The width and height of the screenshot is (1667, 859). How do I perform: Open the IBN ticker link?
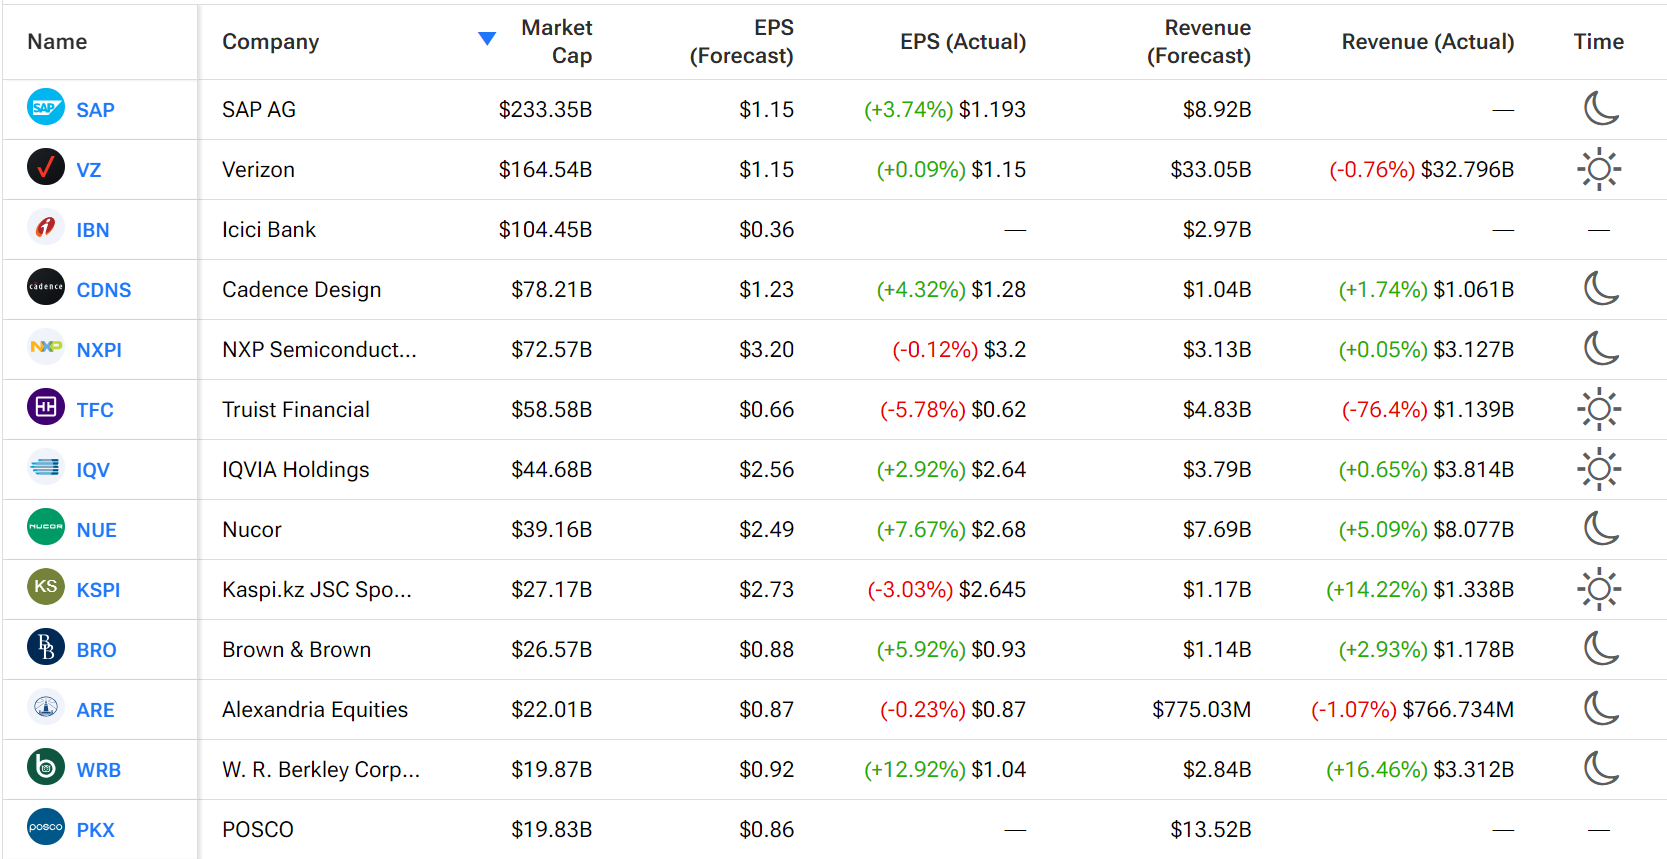[93, 230]
